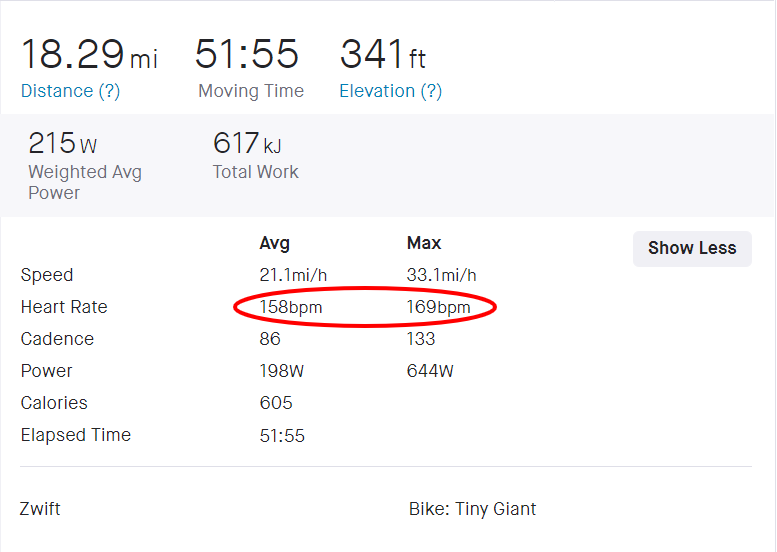Click the 644W max power value

point(430,371)
